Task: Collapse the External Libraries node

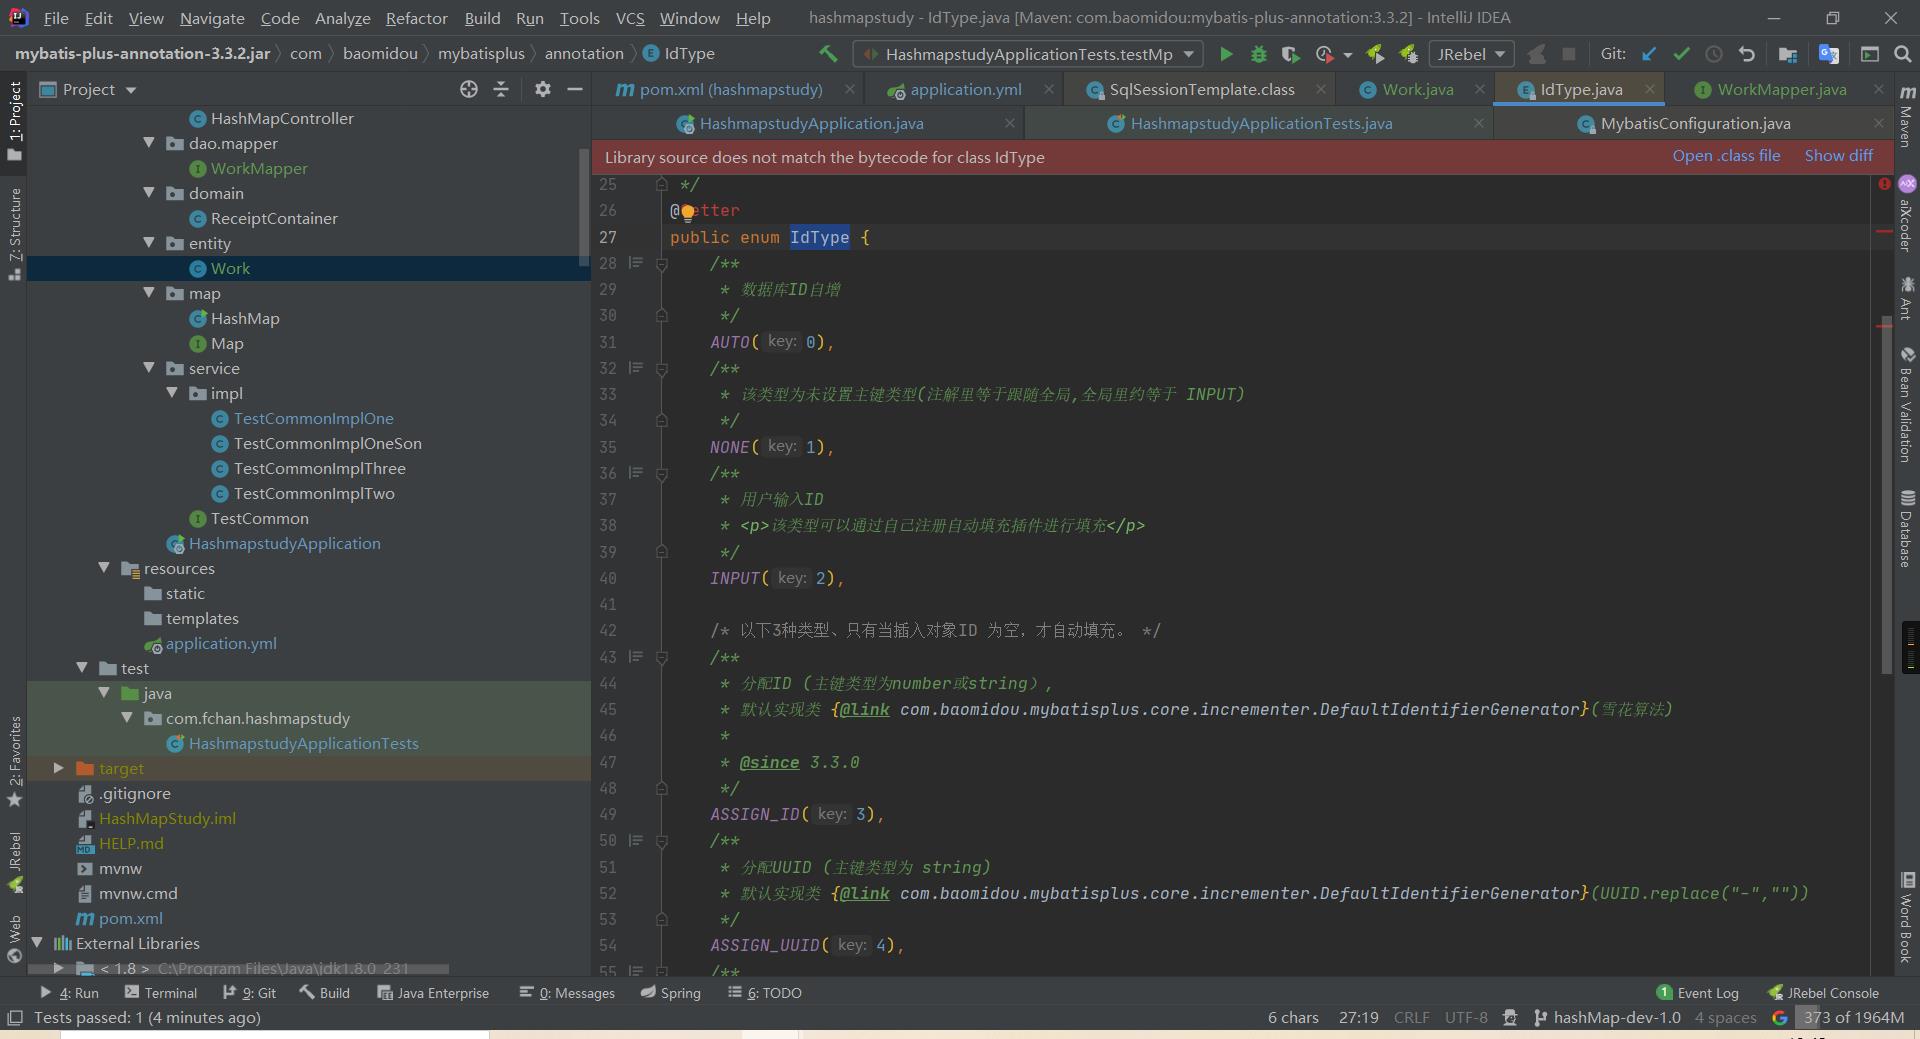Action: pyautogui.click(x=37, y=943)
